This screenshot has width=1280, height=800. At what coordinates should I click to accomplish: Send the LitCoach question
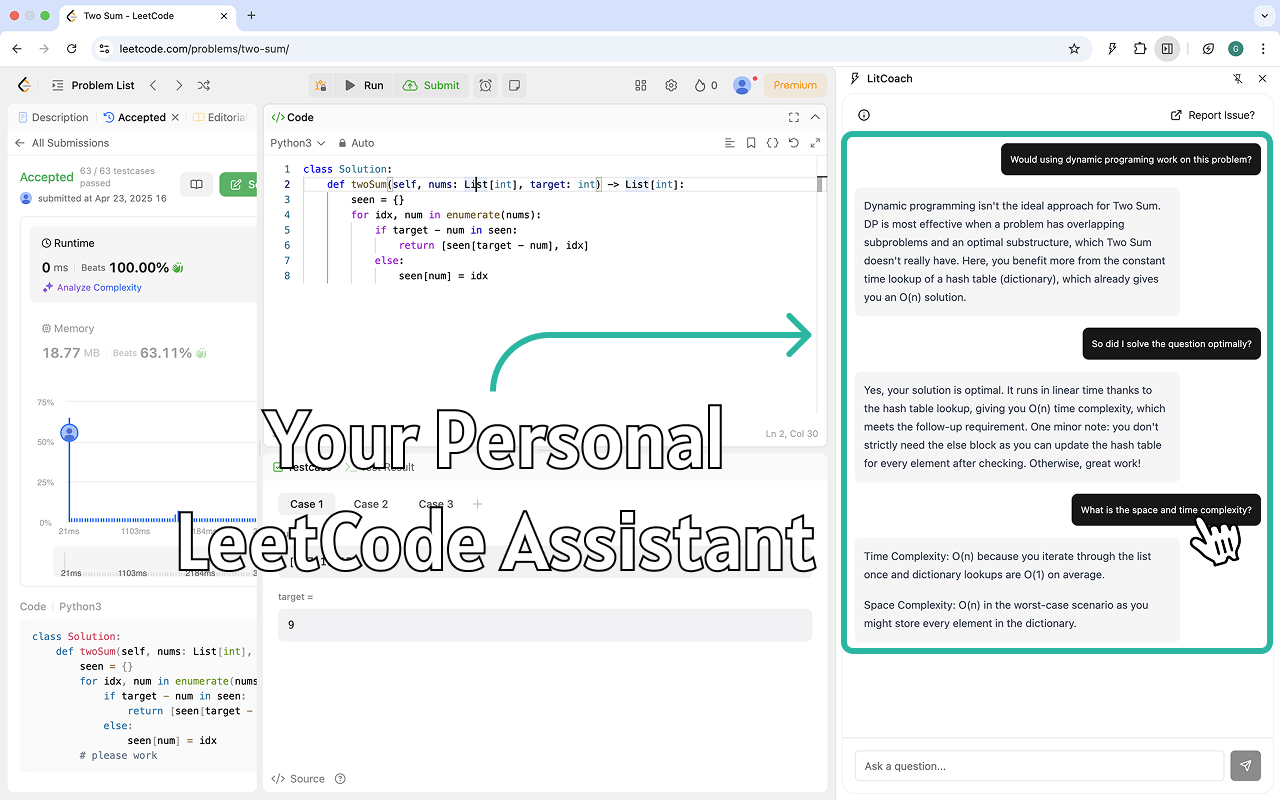(x=1245, y=766)
